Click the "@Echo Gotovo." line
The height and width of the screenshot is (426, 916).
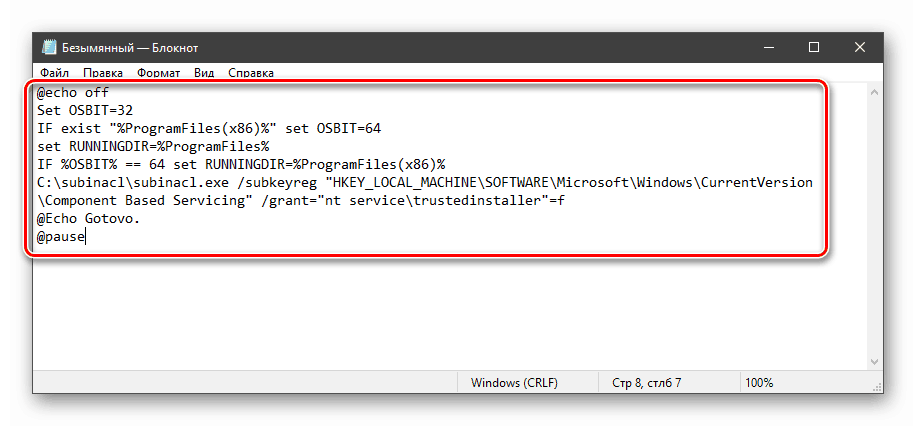point(89,219)
